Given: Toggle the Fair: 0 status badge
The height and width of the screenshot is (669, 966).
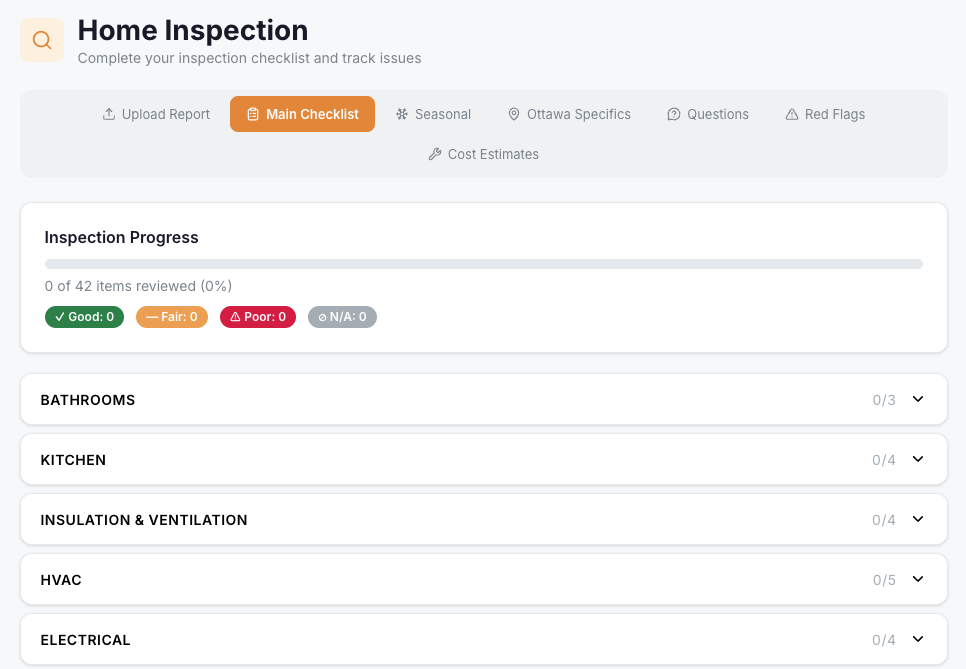Looking at the screenshot, I should 171,316.
